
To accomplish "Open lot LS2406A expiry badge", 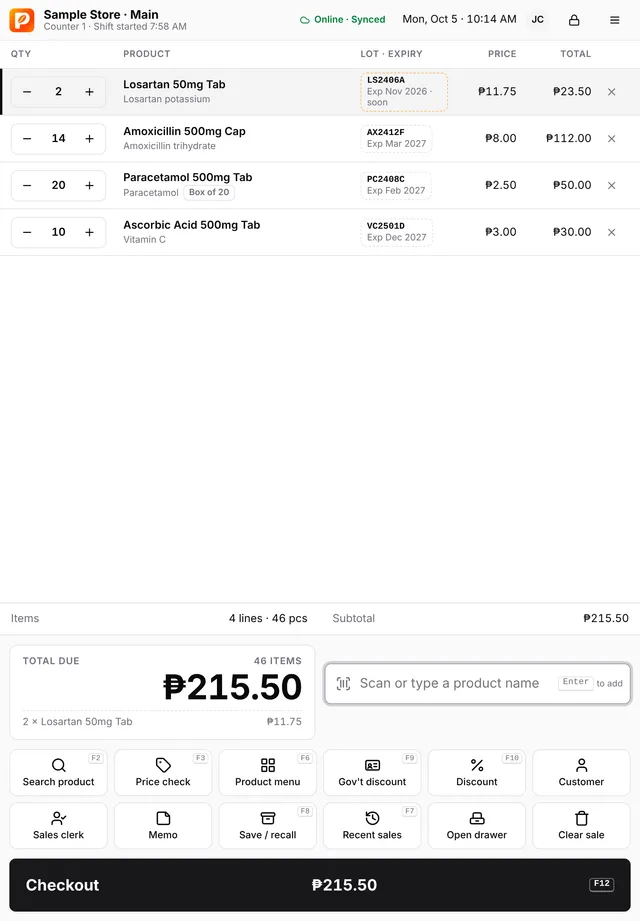I will pos(404,92).
